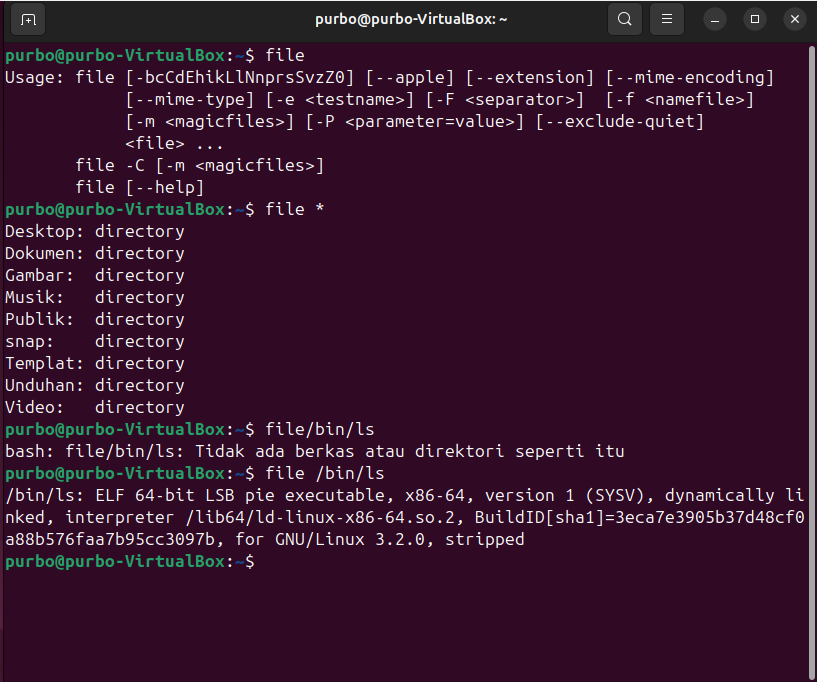Click the 'Unduhan: directory' output line
The height and width of the screenshot is (682, 817).
click(95, 385)
